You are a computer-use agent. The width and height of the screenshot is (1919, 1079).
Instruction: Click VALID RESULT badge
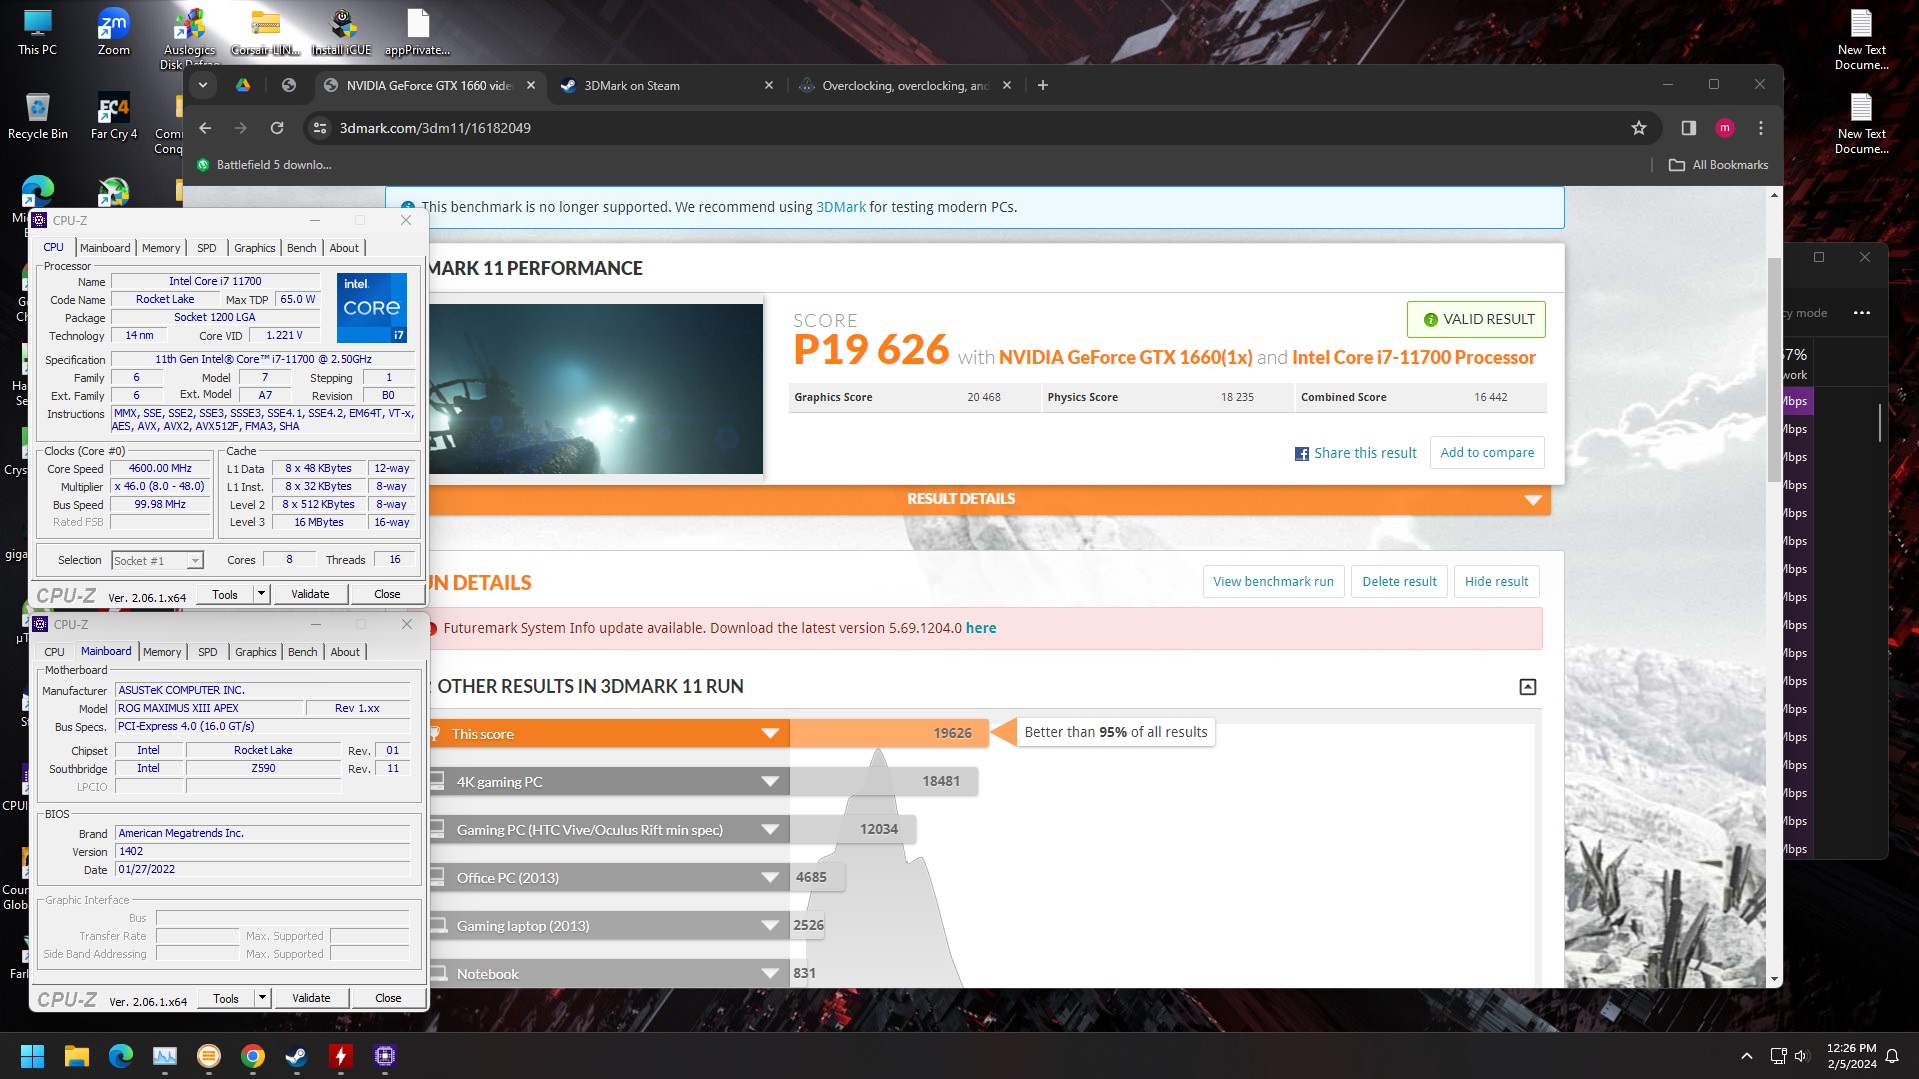pyautogui.click(x=1476, y=320)
